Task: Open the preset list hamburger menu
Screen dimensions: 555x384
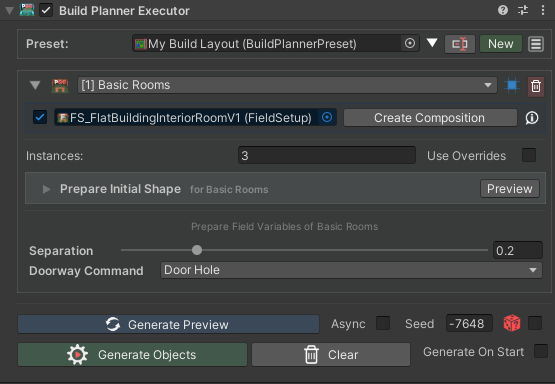Action: (x=536, y=44)
